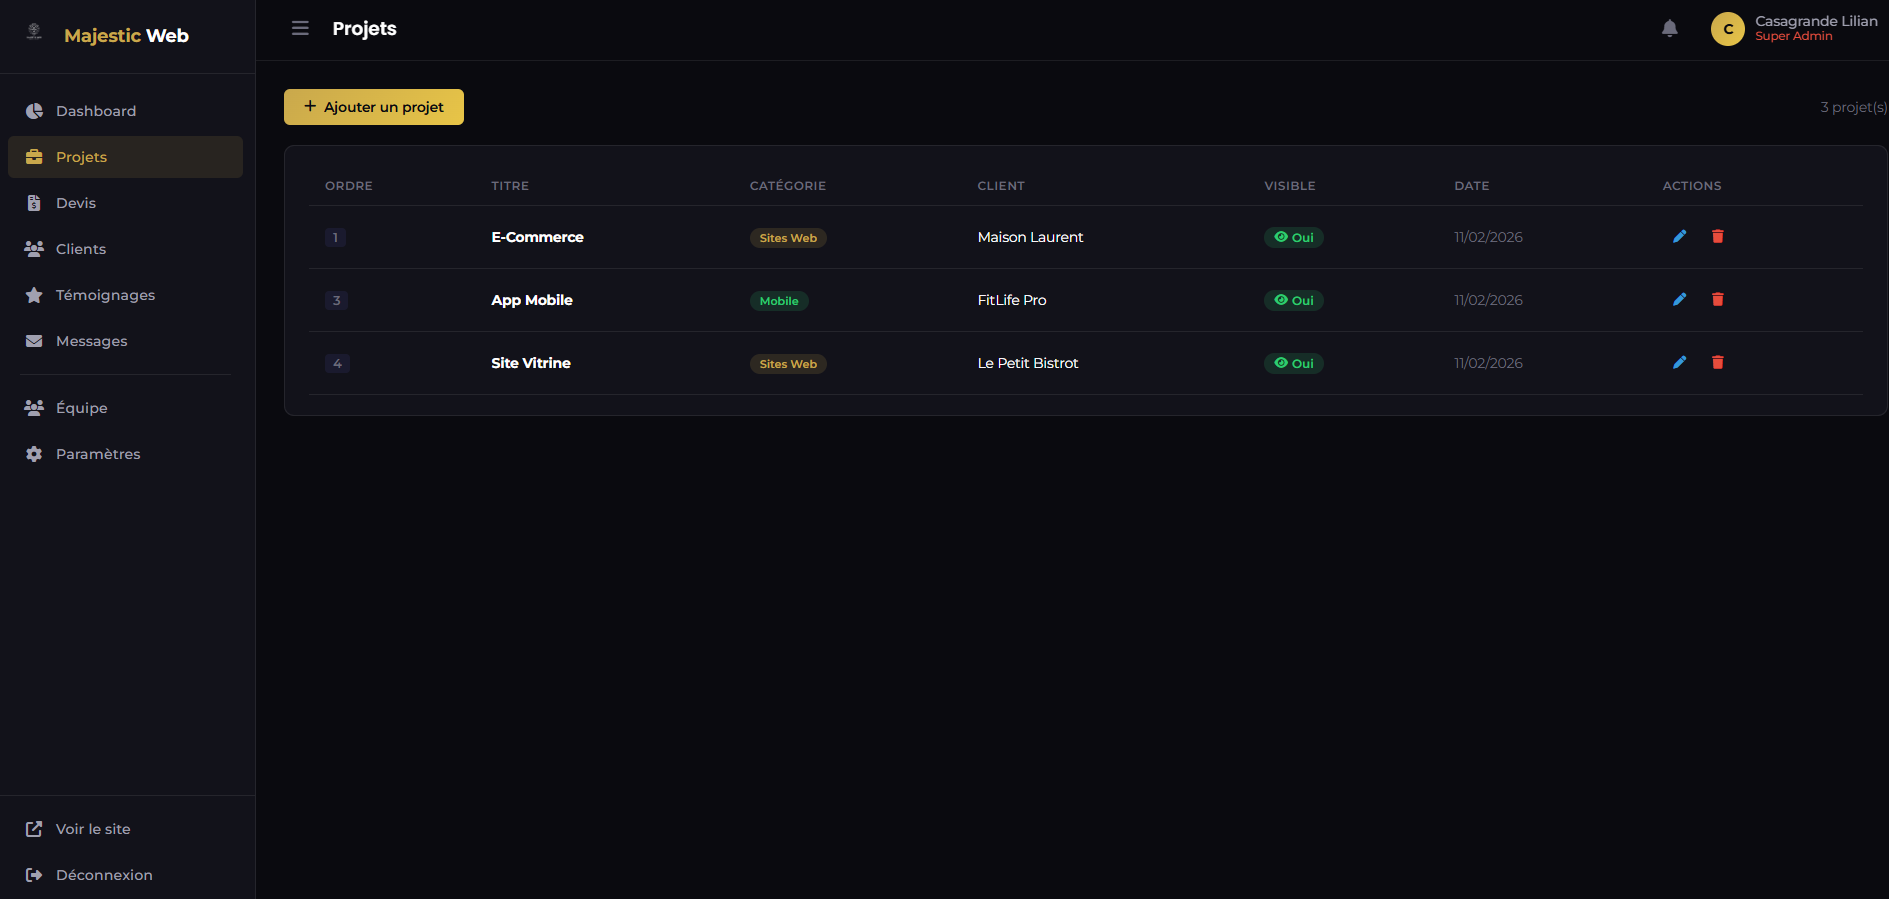Toggle the hamburger sidebar menu
Viewport: 1889px width, 899px height.
[300, 29]
